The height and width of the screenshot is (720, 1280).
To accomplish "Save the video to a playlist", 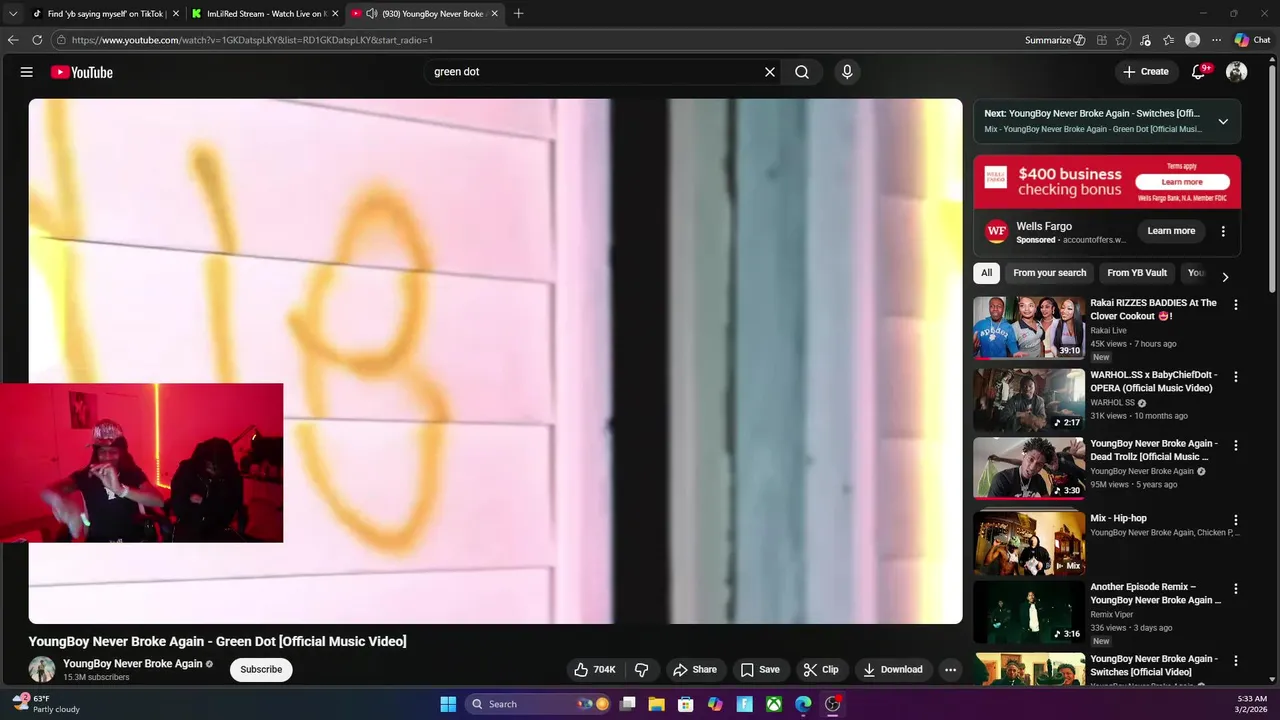I will 760,670.
